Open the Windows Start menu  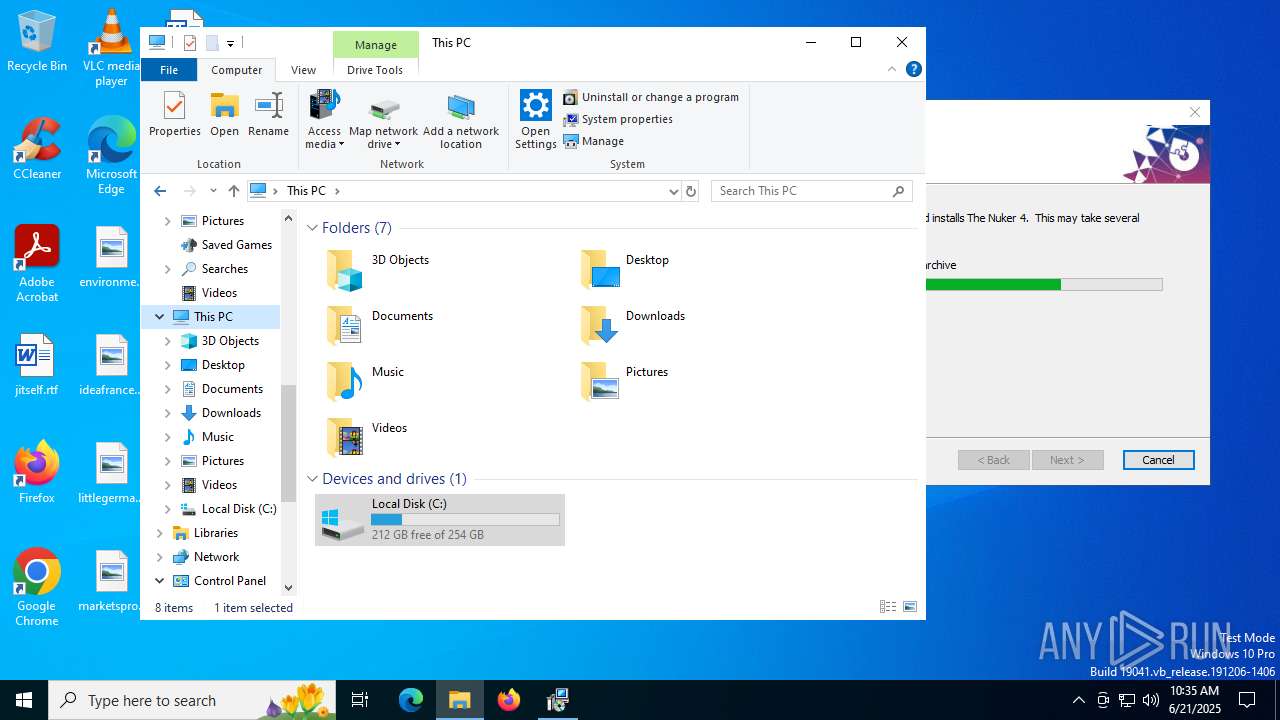pyautogui.click(x=24, y=700)
